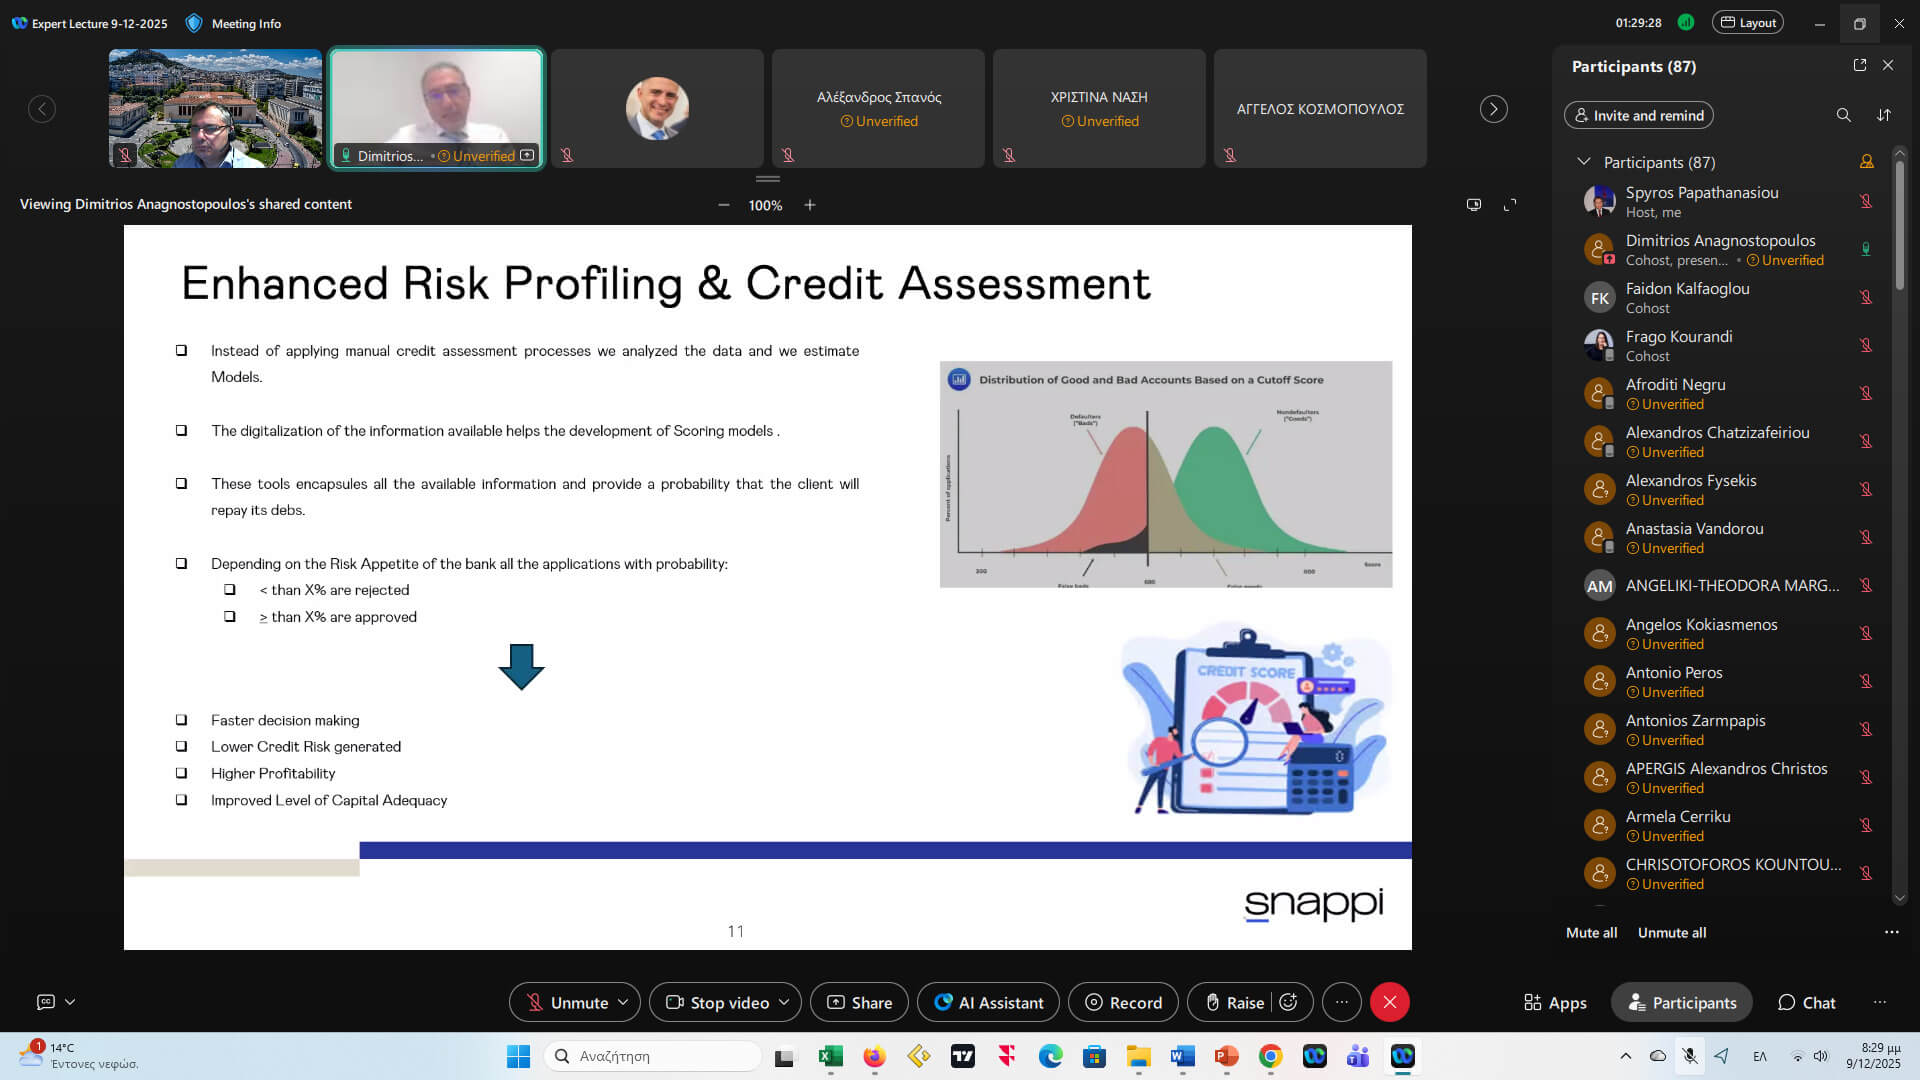Sort participants list icon
1920x1080 pixels.
tap(1884, 115)
